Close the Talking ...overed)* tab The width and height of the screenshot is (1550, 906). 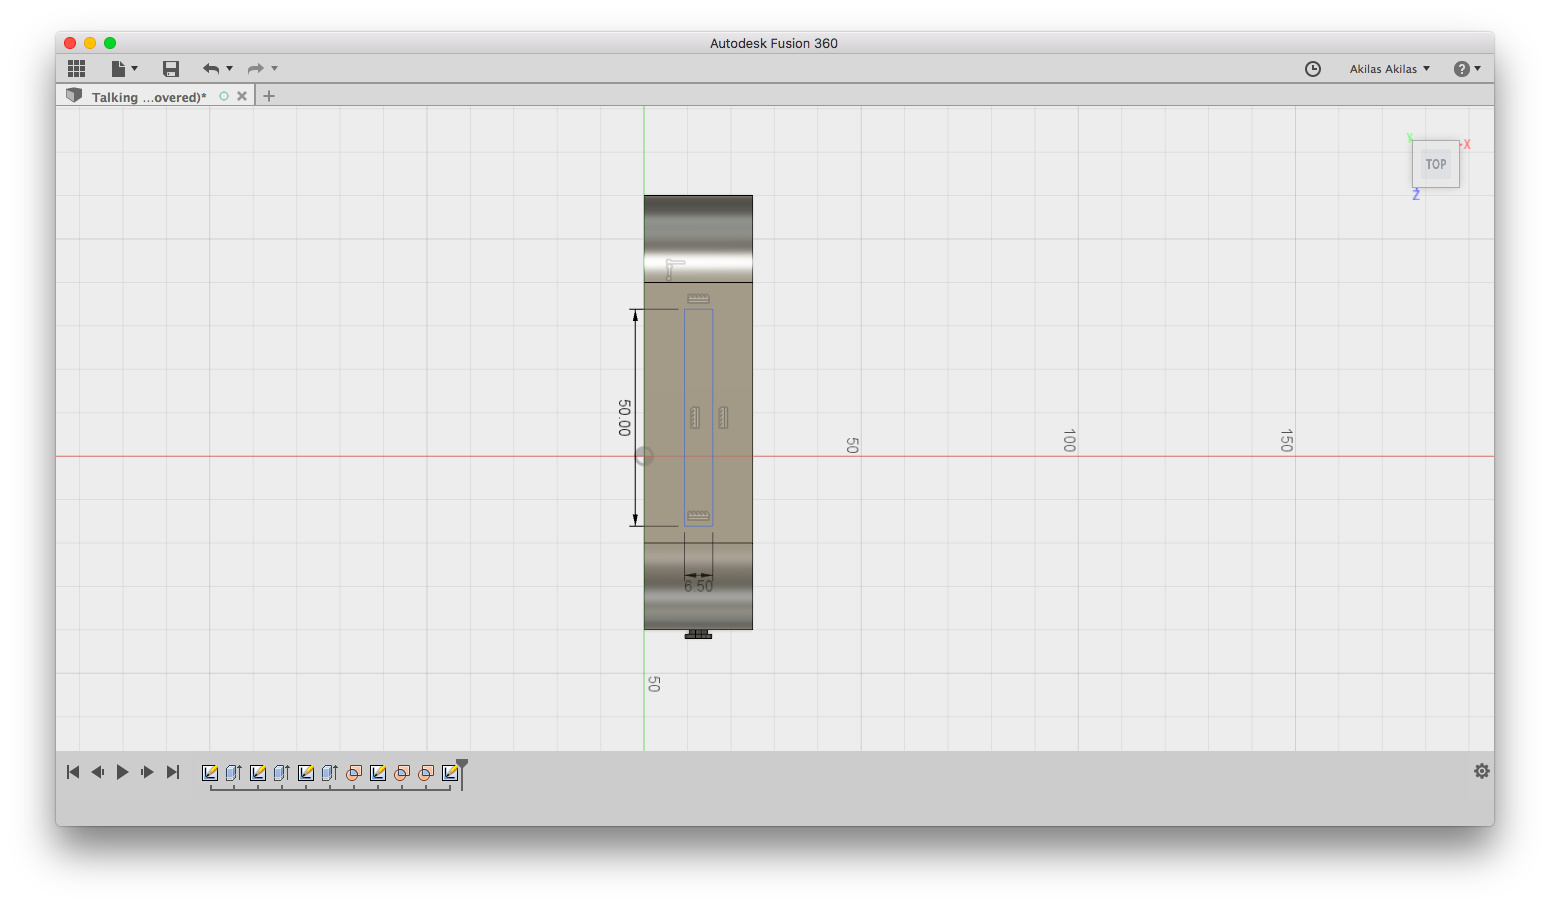click(x=242, y=96)
